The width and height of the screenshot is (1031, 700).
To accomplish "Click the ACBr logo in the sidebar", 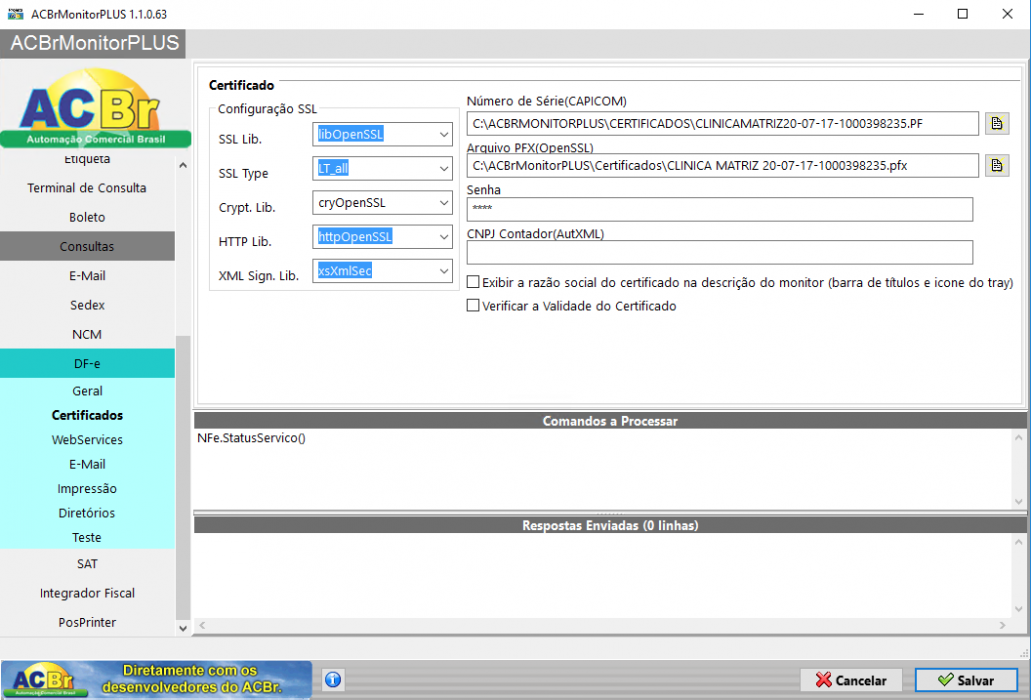I will coord(95,108).
